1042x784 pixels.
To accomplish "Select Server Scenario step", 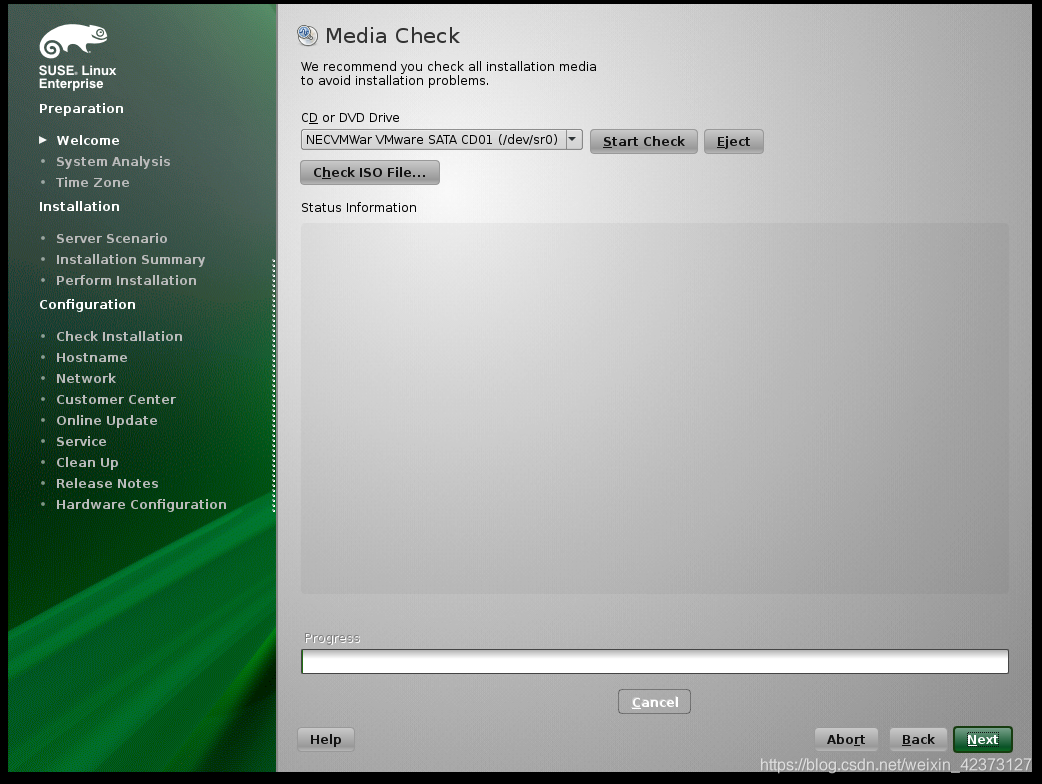I will click(x=112, y=238).
